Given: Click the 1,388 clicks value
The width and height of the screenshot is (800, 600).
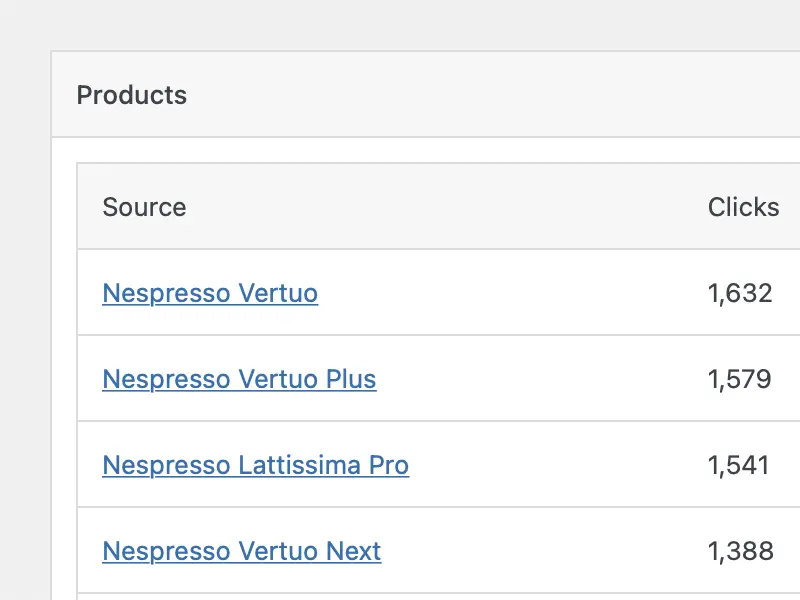Looking at the screenshot, I should pyautogui.click(x=740, y=551).
